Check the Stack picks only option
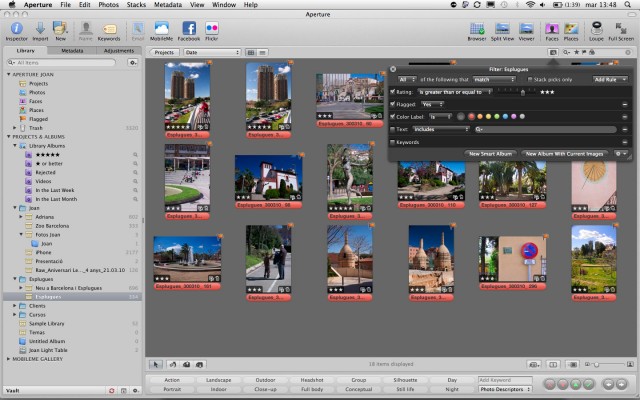The width and height of the screenshot is (640, 400). 530,80
